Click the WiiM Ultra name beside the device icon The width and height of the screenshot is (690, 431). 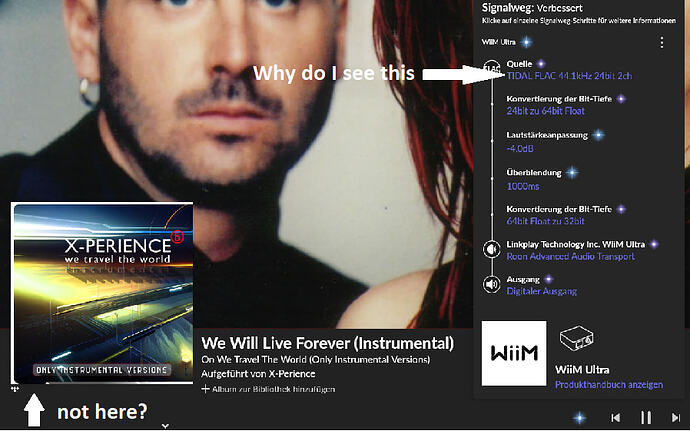[x=582, y=369]
